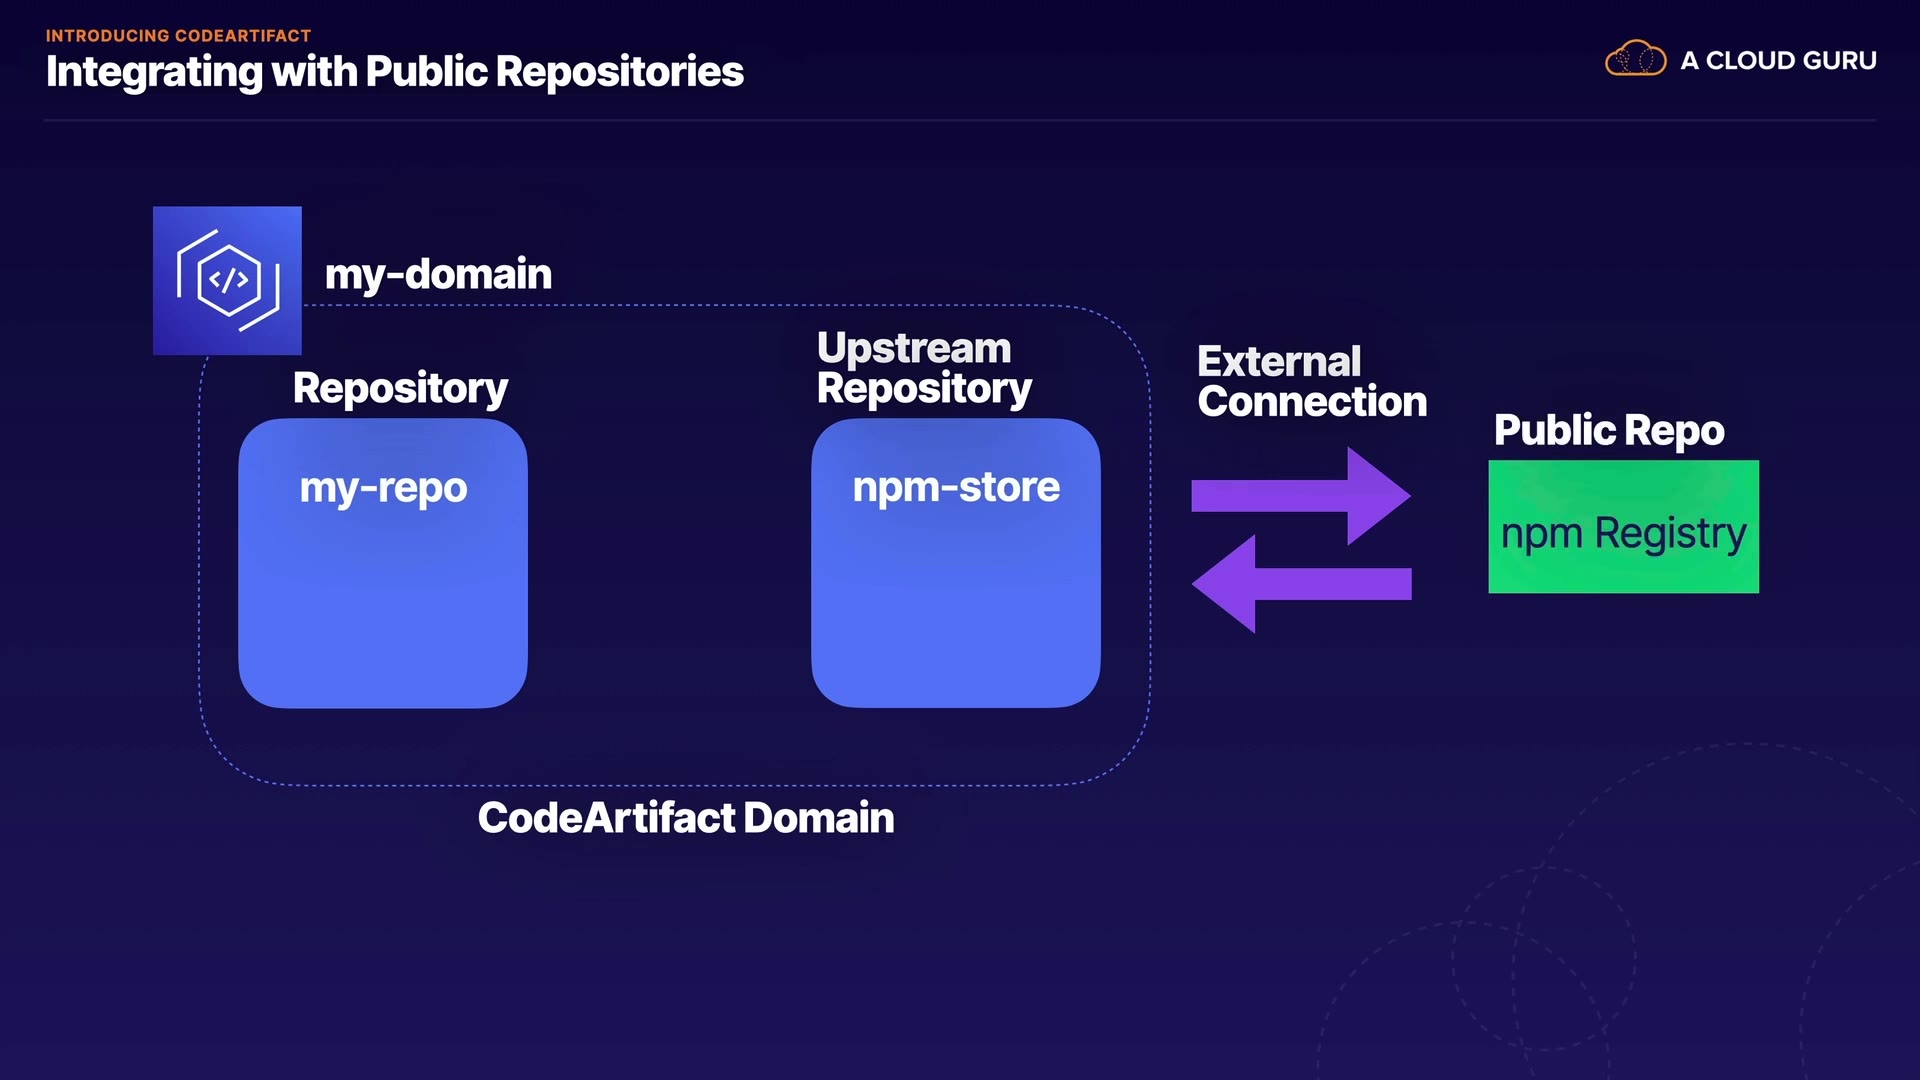Click the my-repo text label
The width and height of the screenshot is (1920, 1080).
point(383,488)
